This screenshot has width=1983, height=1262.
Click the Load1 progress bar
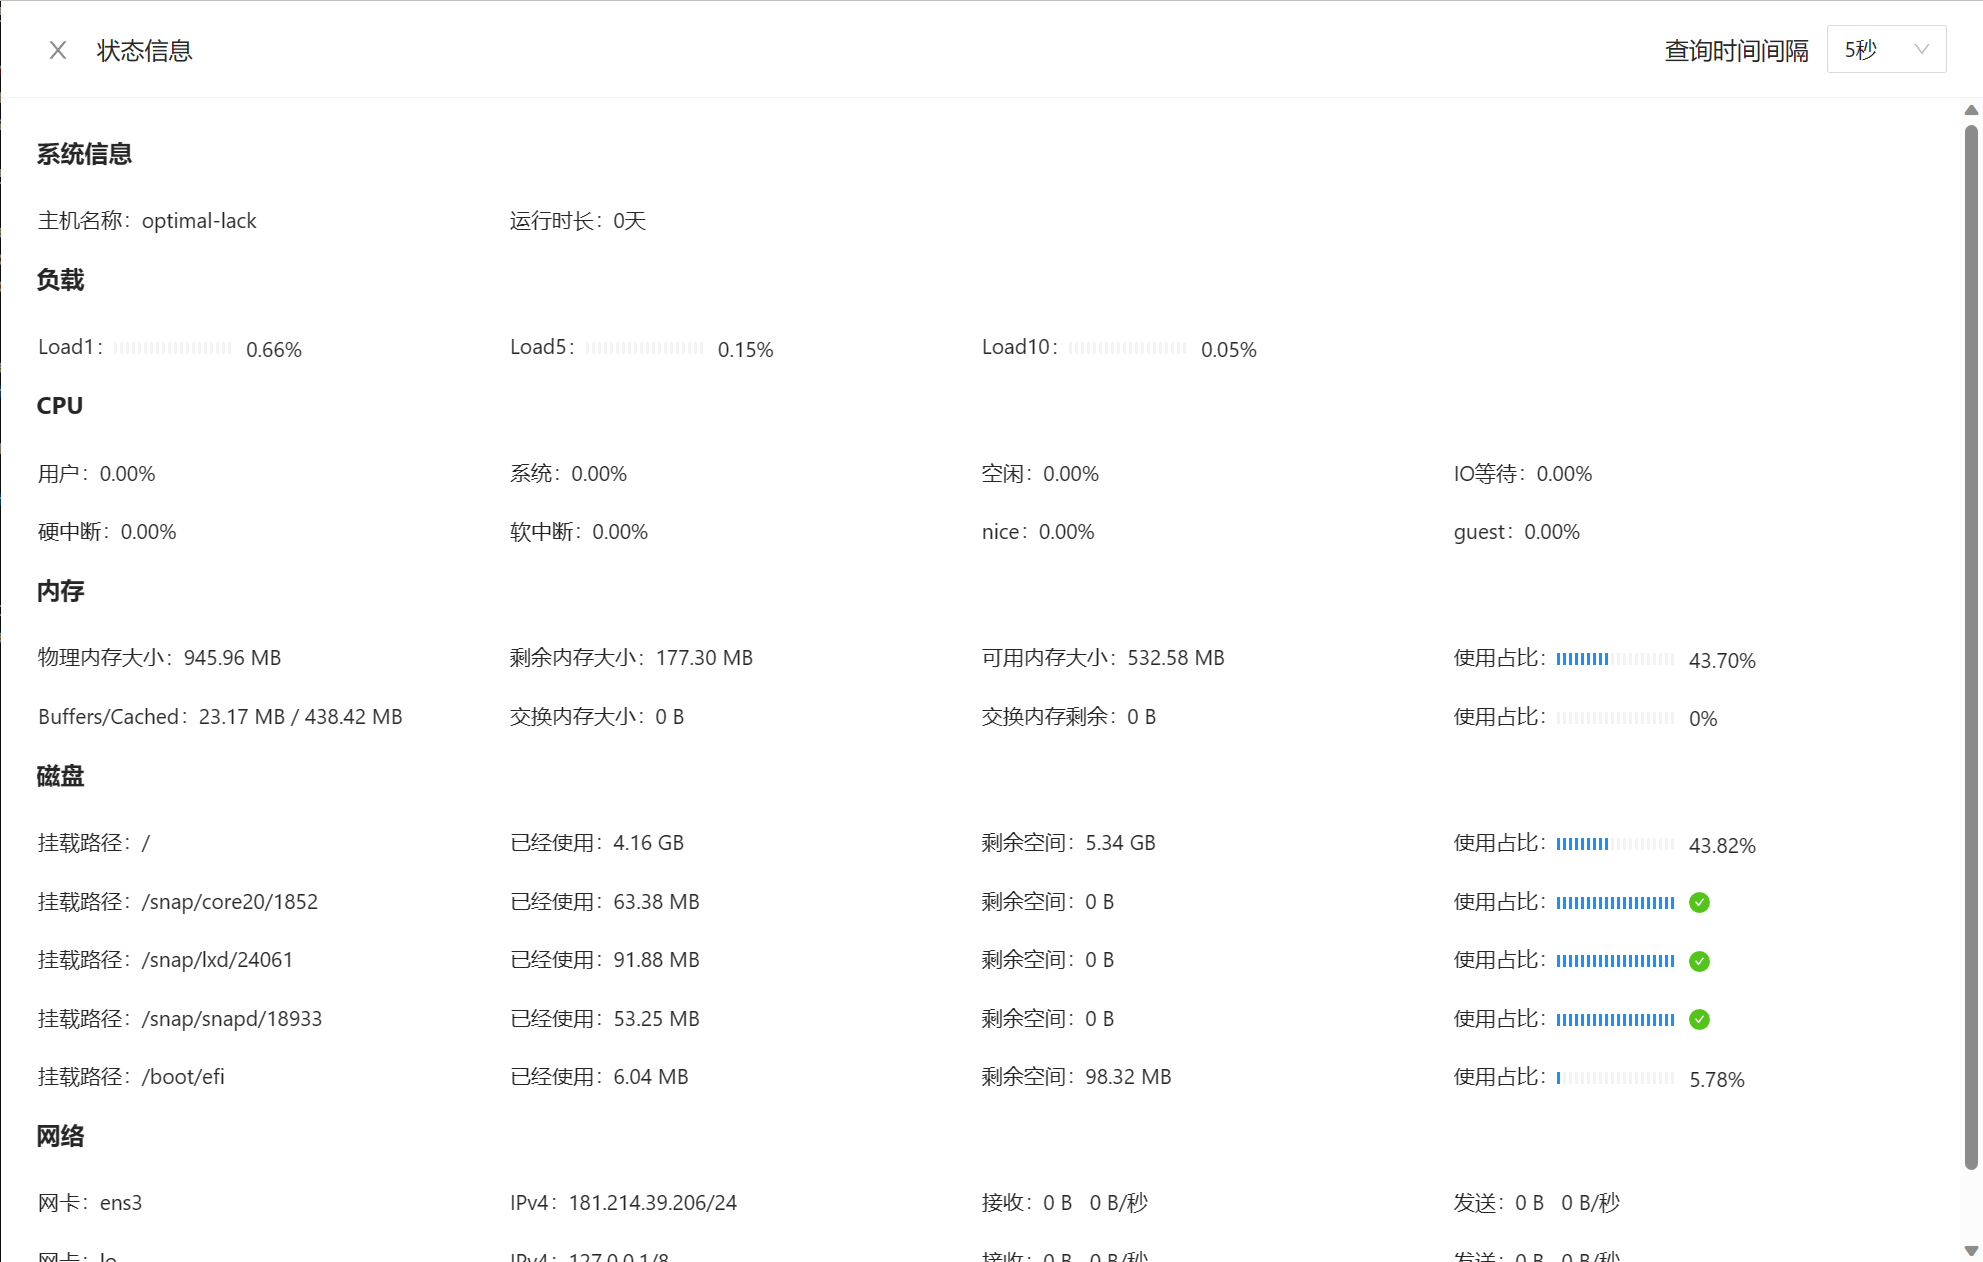[172, 348]
